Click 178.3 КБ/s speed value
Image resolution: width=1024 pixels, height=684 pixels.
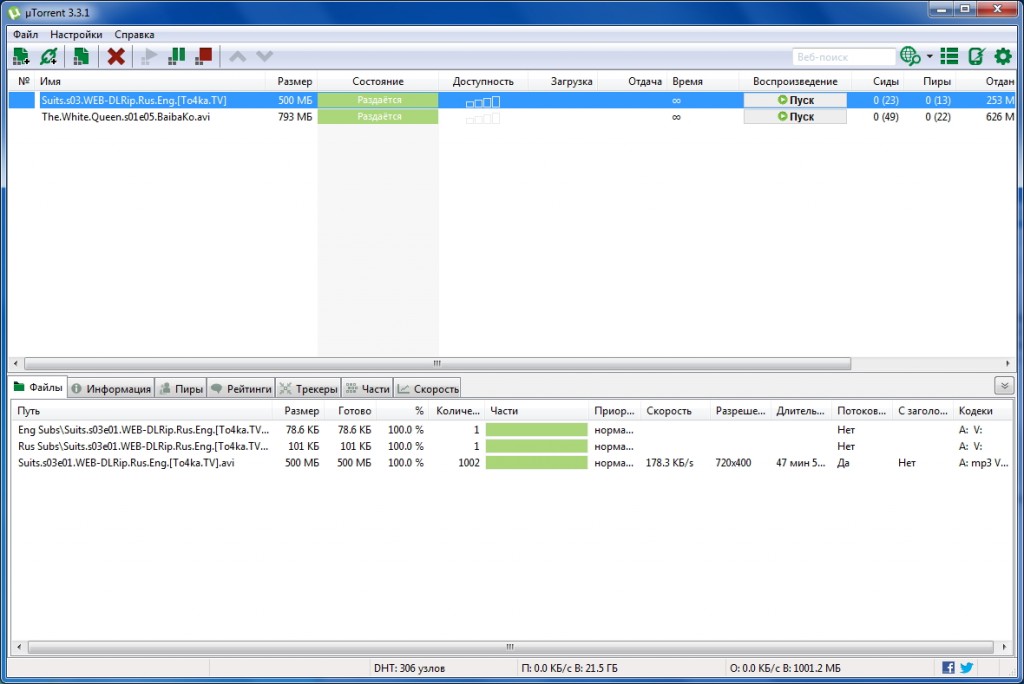[669, 463]
